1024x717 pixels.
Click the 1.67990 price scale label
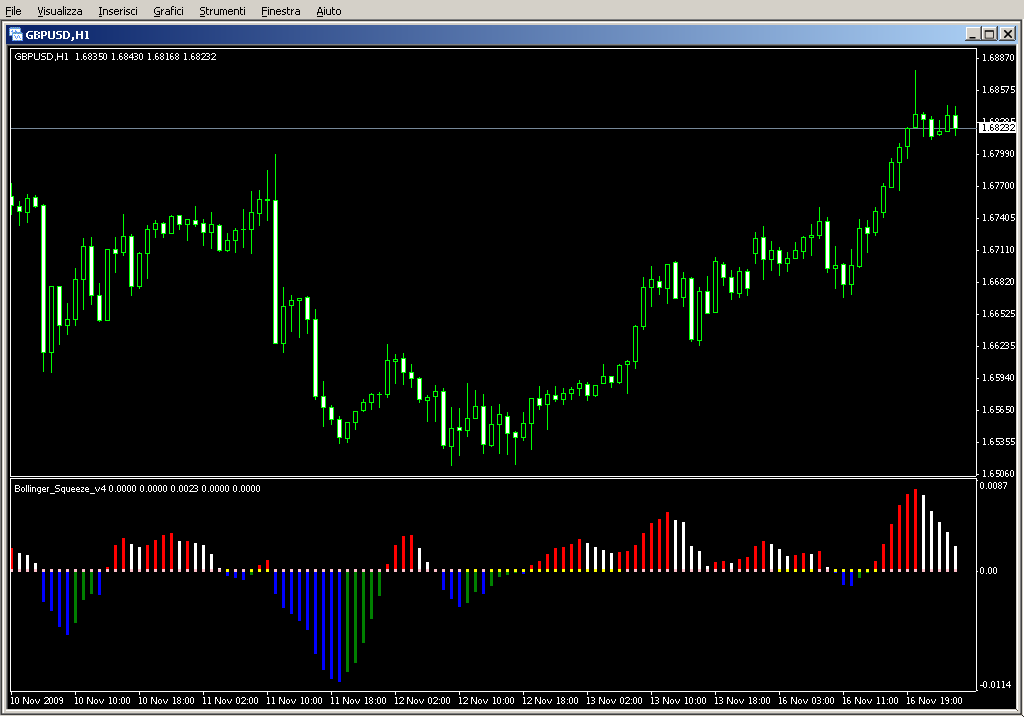tap(999, 153)
